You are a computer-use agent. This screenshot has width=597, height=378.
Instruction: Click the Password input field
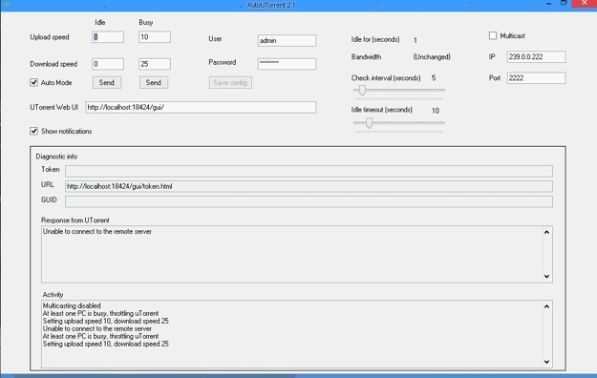pyautogui.click(x=287, y=64)
